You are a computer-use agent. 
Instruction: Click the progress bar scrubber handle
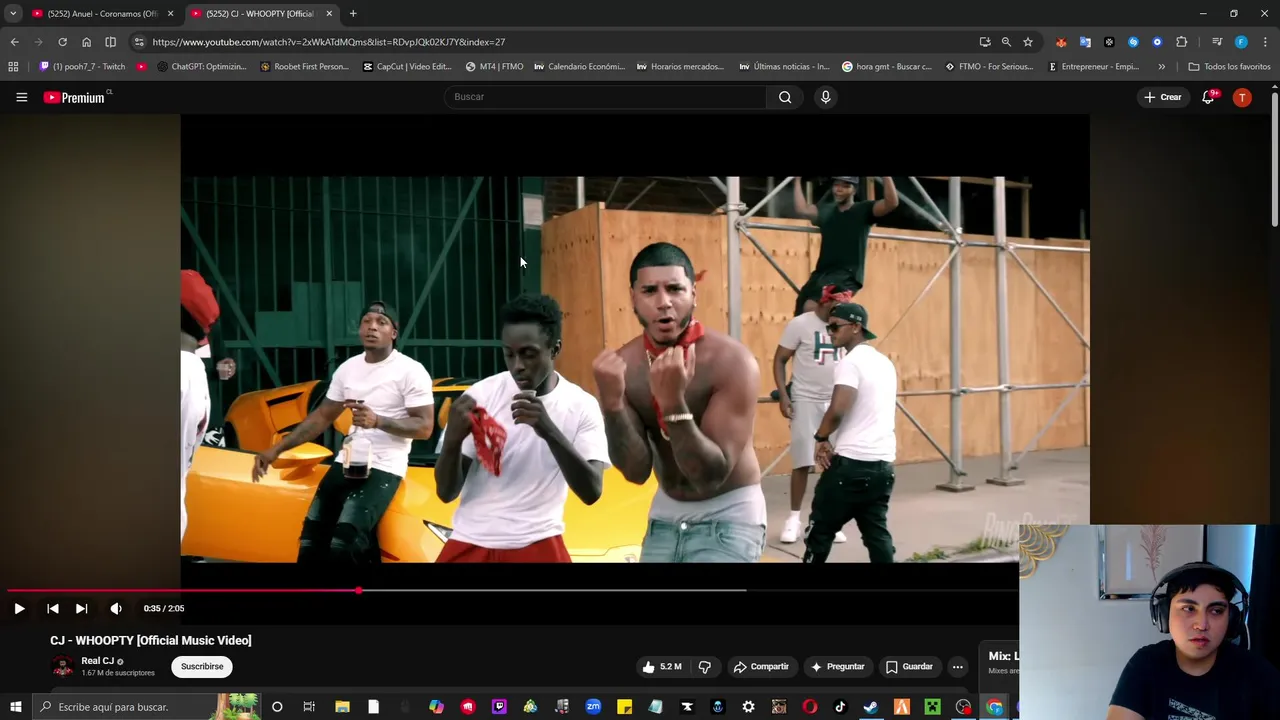358,590
